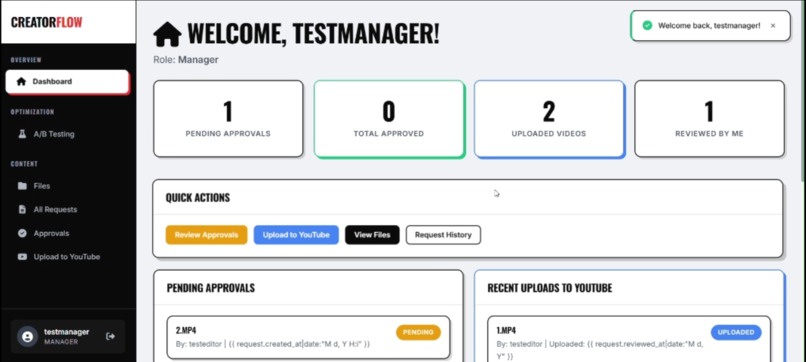The height and width of the screenshot is (362, 806).
Task: Click the checkmark icon beside Approvals
Action: pos(22,233)
